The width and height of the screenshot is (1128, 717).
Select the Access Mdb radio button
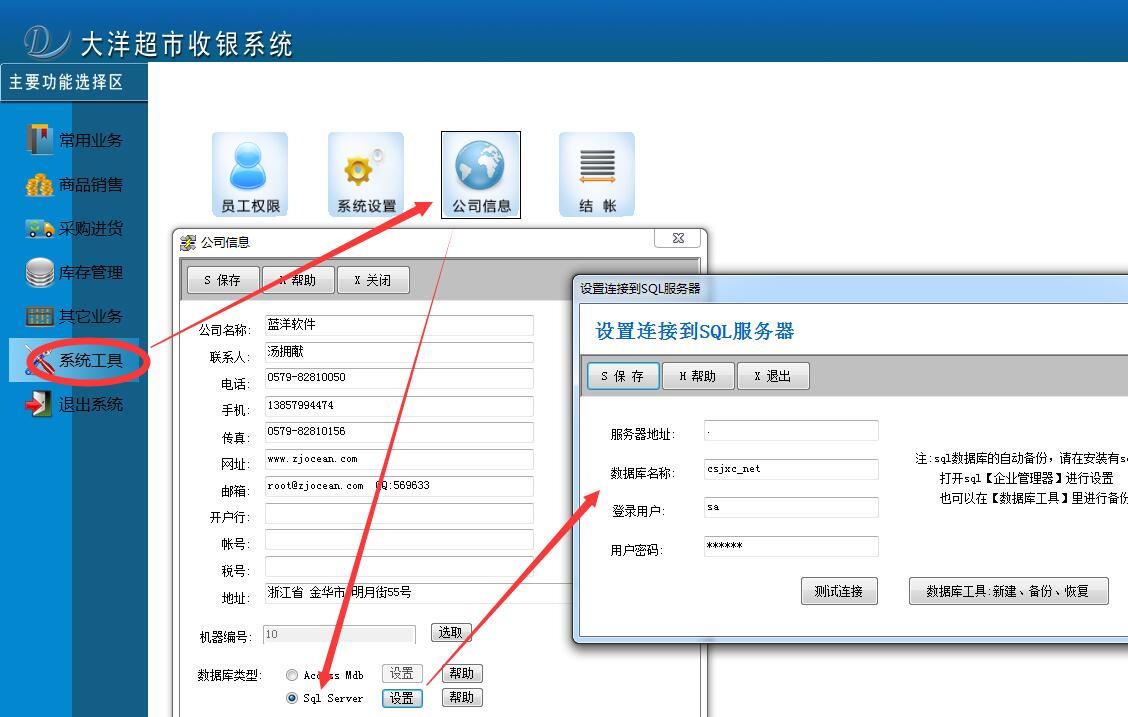(x=292, y=675)
